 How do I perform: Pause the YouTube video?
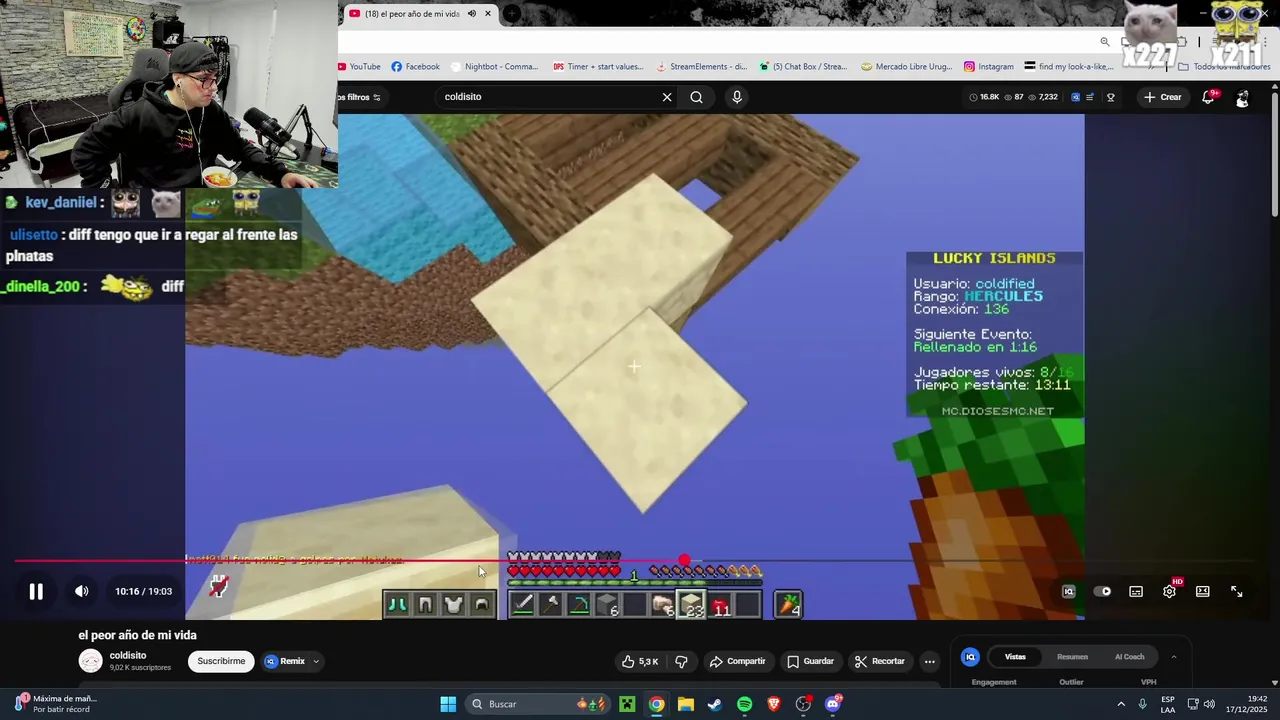coord(36,591)
